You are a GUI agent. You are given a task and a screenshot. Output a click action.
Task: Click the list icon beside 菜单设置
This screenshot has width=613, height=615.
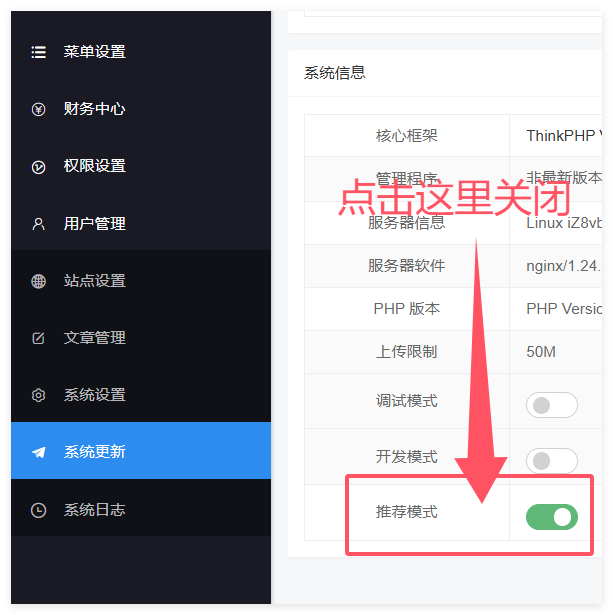point(38,52)
